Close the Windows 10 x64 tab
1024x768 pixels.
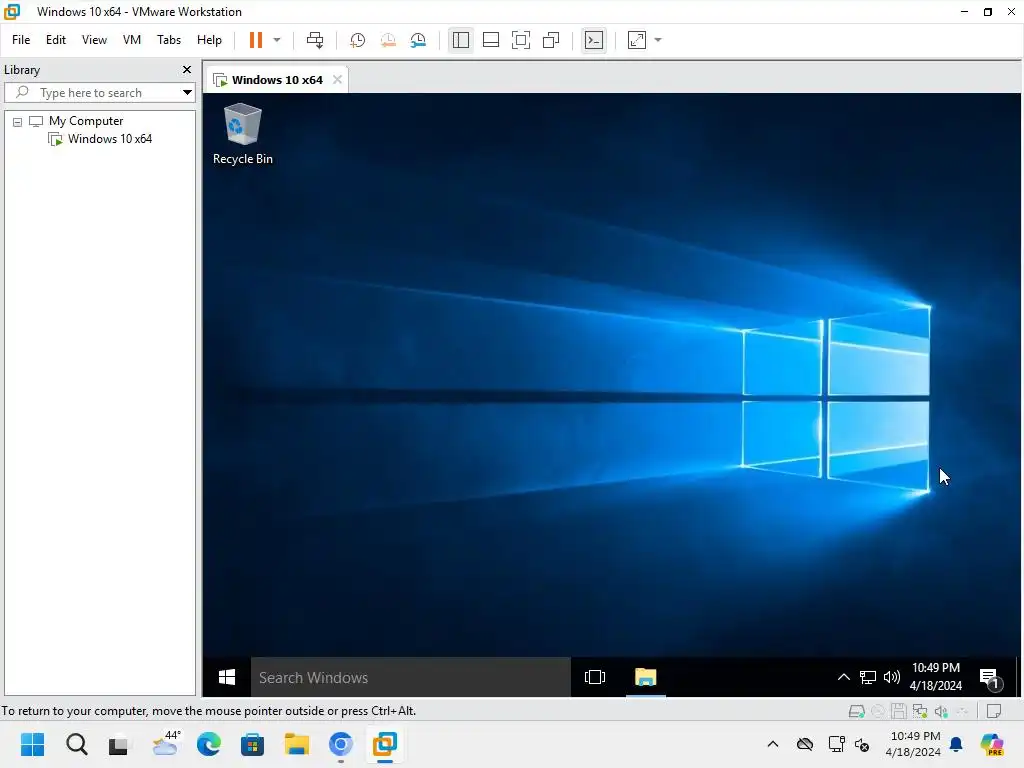coord(337,80)
